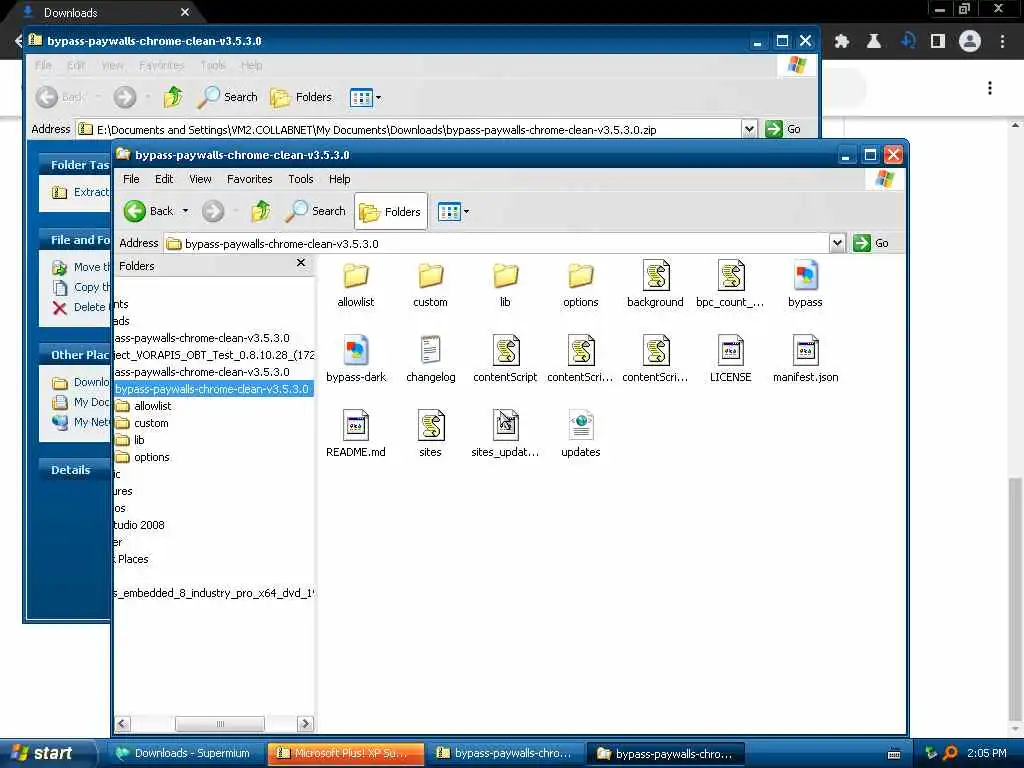The height and width of the screenshot is (768, 1024).
Task: Click Folders button in back zip window
Action: 302,97
